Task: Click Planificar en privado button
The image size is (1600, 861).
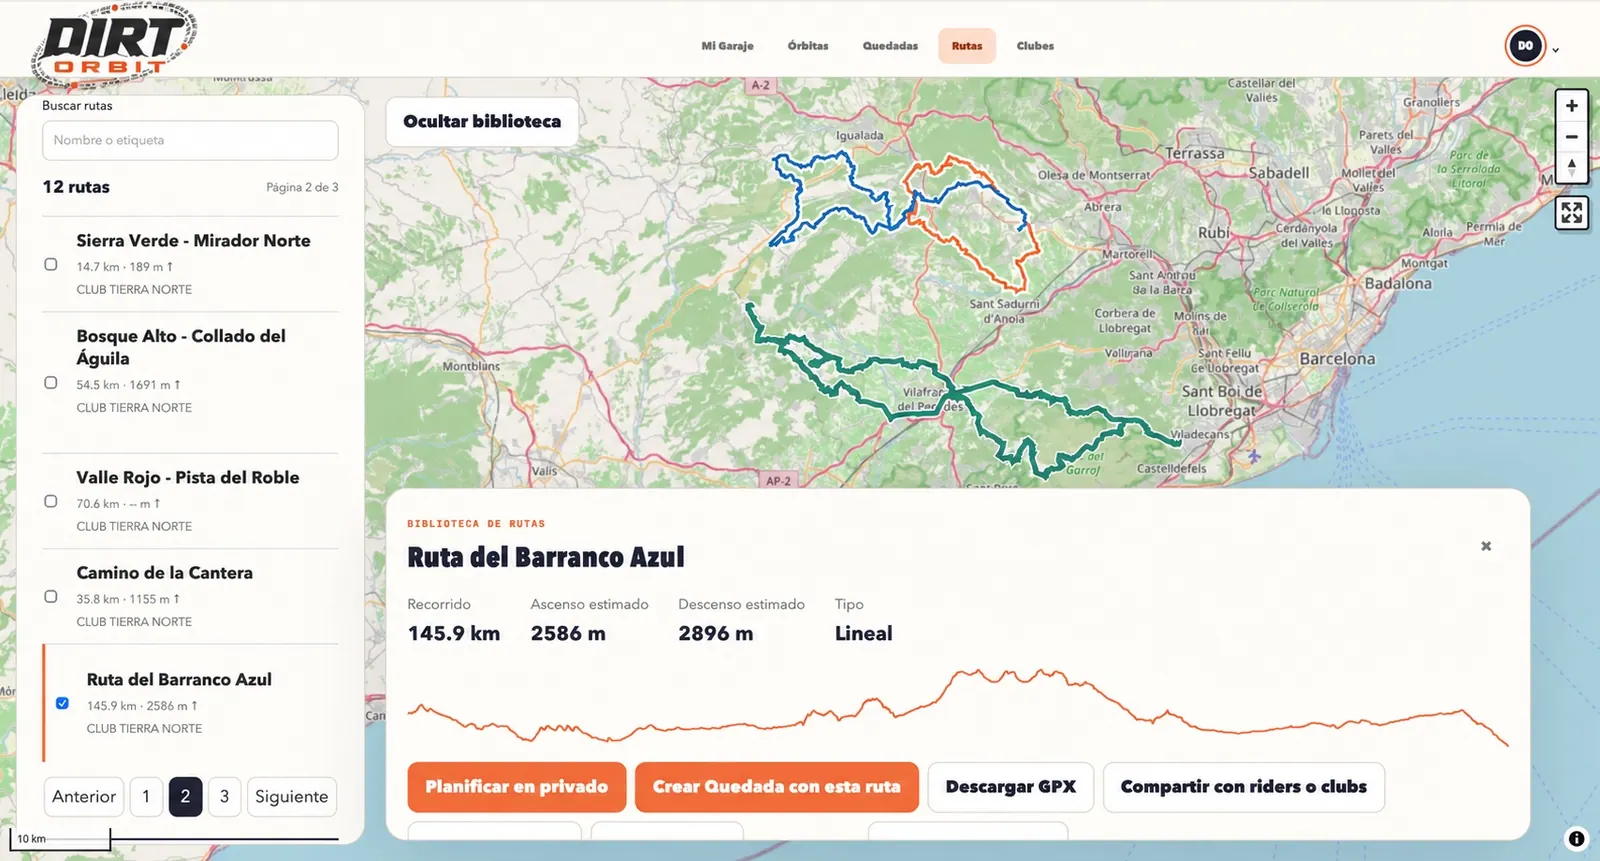Action: [x=516, y=787]
